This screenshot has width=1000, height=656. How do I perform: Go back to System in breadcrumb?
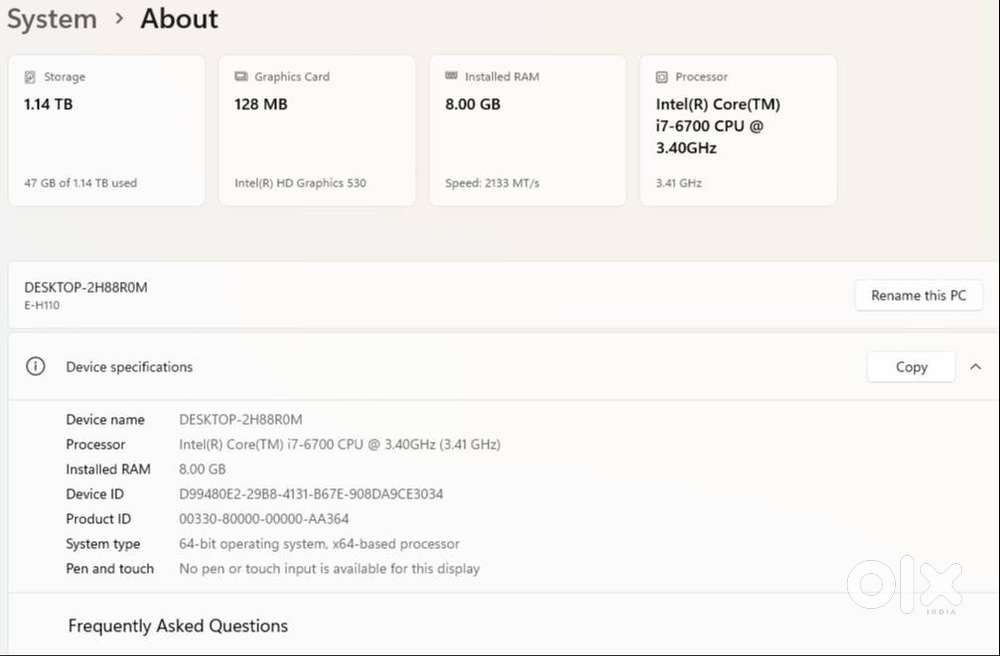click(x=52, y=19)
